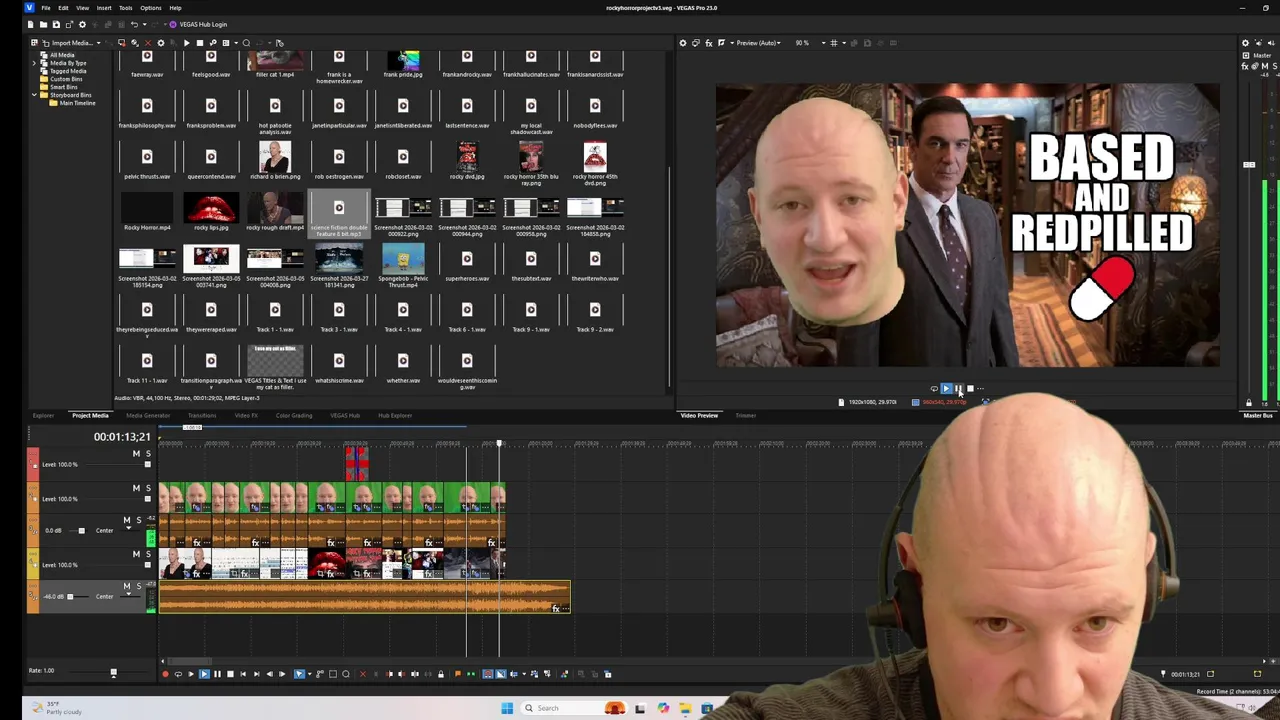
Task: Open project Properties gear in main toolbar
Action: click(82, 24)
